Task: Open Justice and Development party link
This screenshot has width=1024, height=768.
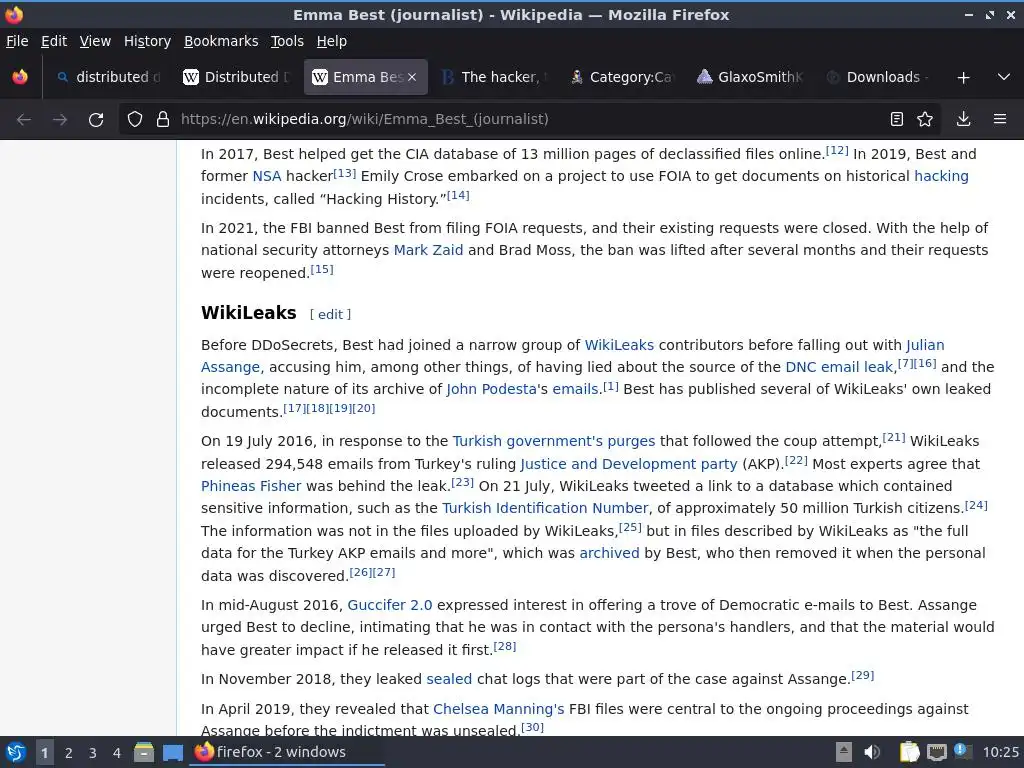Action: pyautogui.click(x=628, y=464)
